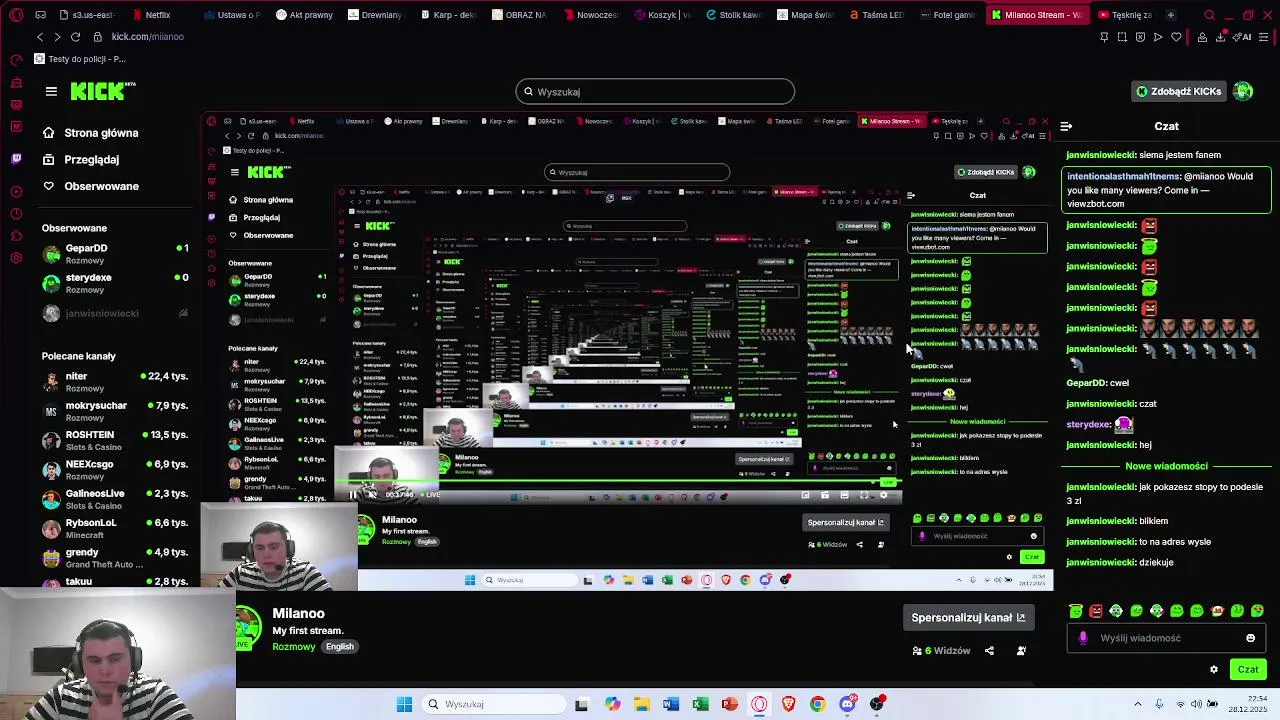Open recommended channel ROSHTEIN
Image resolution: width=1280 pixels, height=720 pixels.
(115, 440)
